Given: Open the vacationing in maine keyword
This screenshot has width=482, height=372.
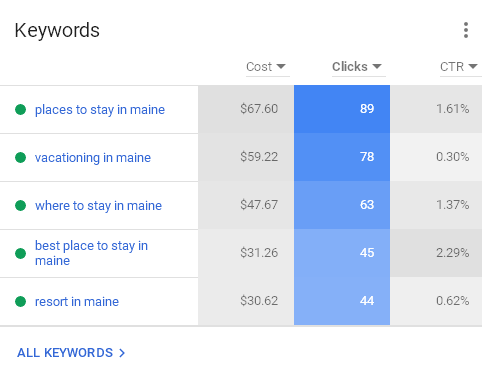Looking at the screenshot, I should pos(93,158).
